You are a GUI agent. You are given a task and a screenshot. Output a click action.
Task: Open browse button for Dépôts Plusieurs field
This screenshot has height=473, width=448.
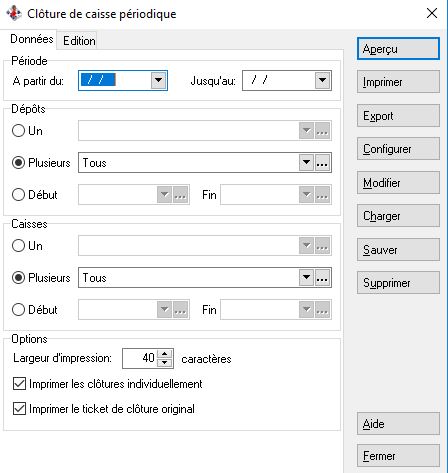click(322, 163)
